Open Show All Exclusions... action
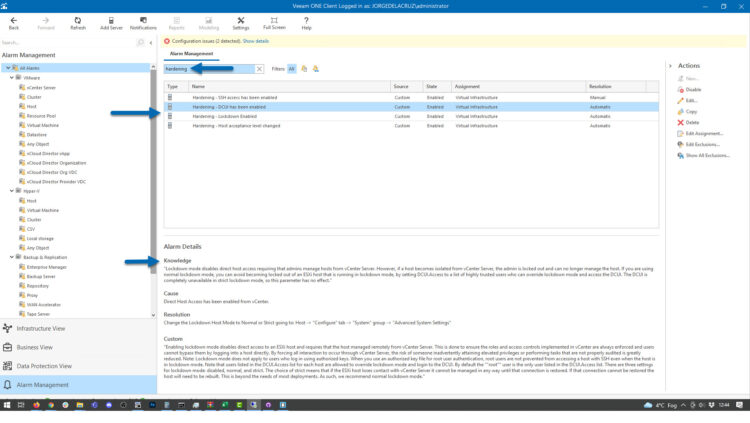The height and width of the screenshot is (423, 750). tap(704, 156)
